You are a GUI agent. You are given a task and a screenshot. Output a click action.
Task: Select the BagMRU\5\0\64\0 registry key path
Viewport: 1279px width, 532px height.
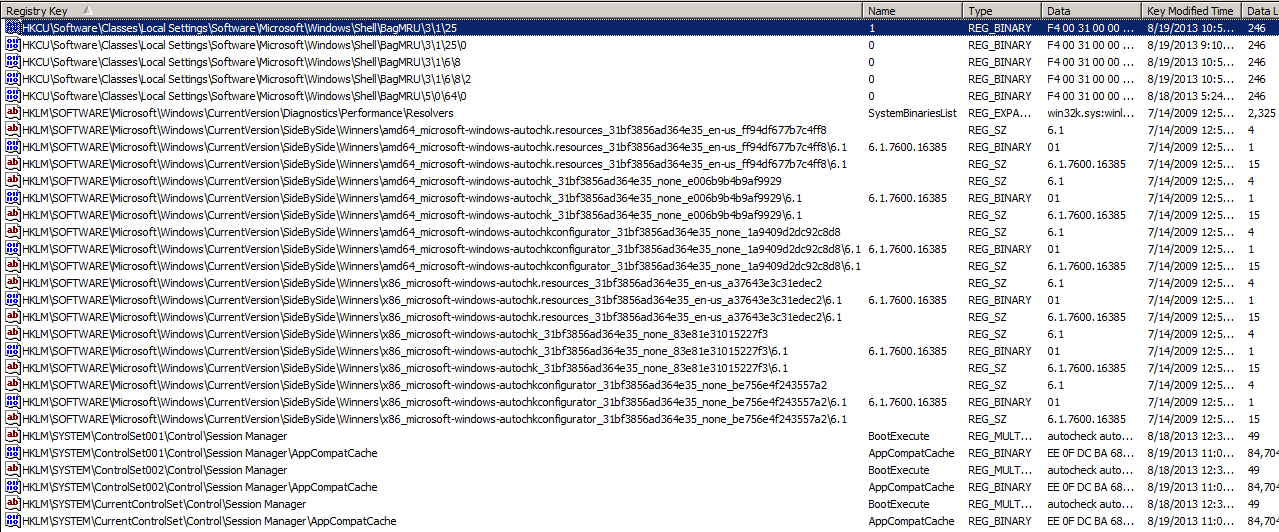coord(245,96)
